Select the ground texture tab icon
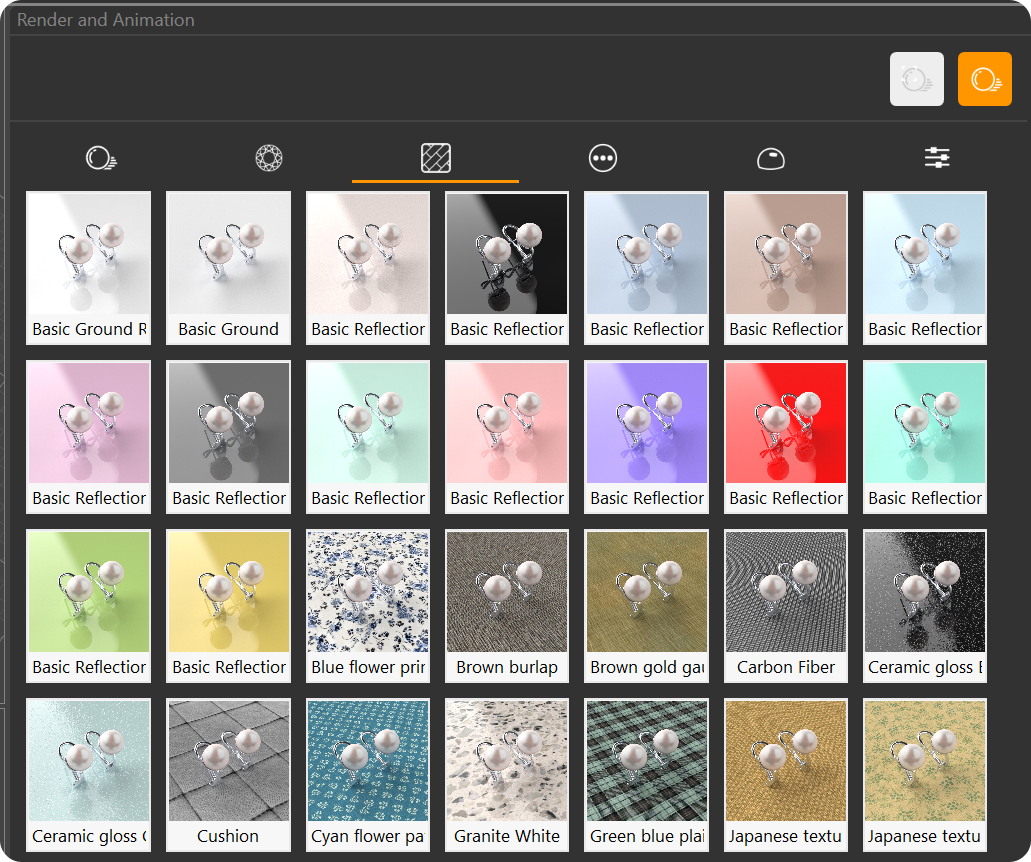Screen dimensions: 1031x862 (x=436, y=158)
